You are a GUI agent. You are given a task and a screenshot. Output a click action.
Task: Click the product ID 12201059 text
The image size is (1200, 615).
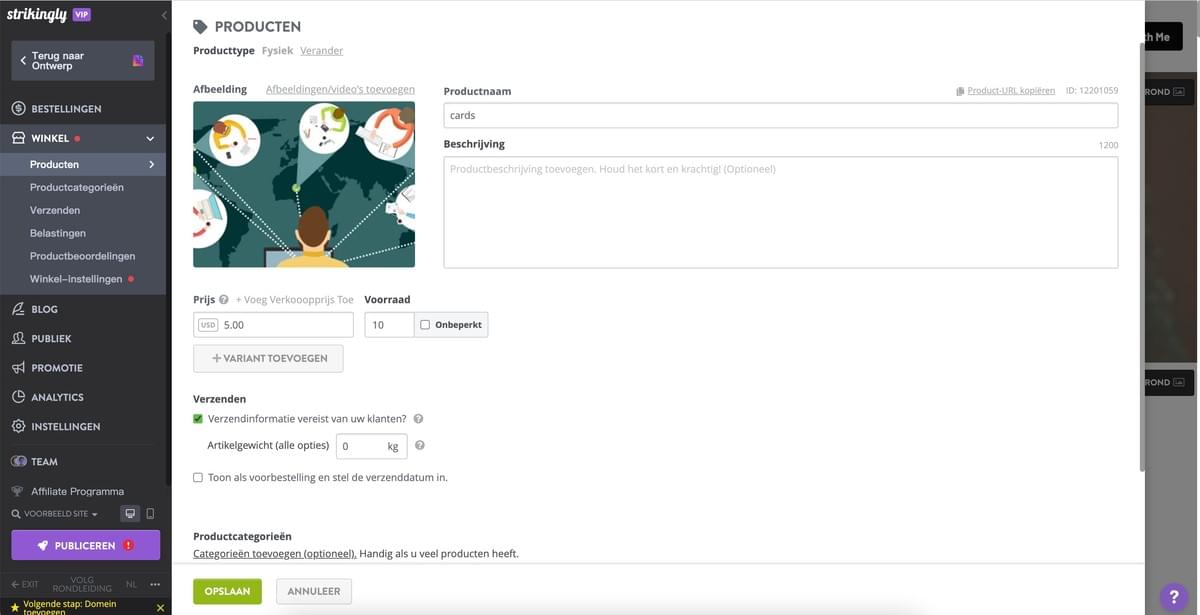pyautogui.click(x=1092, y=91)
